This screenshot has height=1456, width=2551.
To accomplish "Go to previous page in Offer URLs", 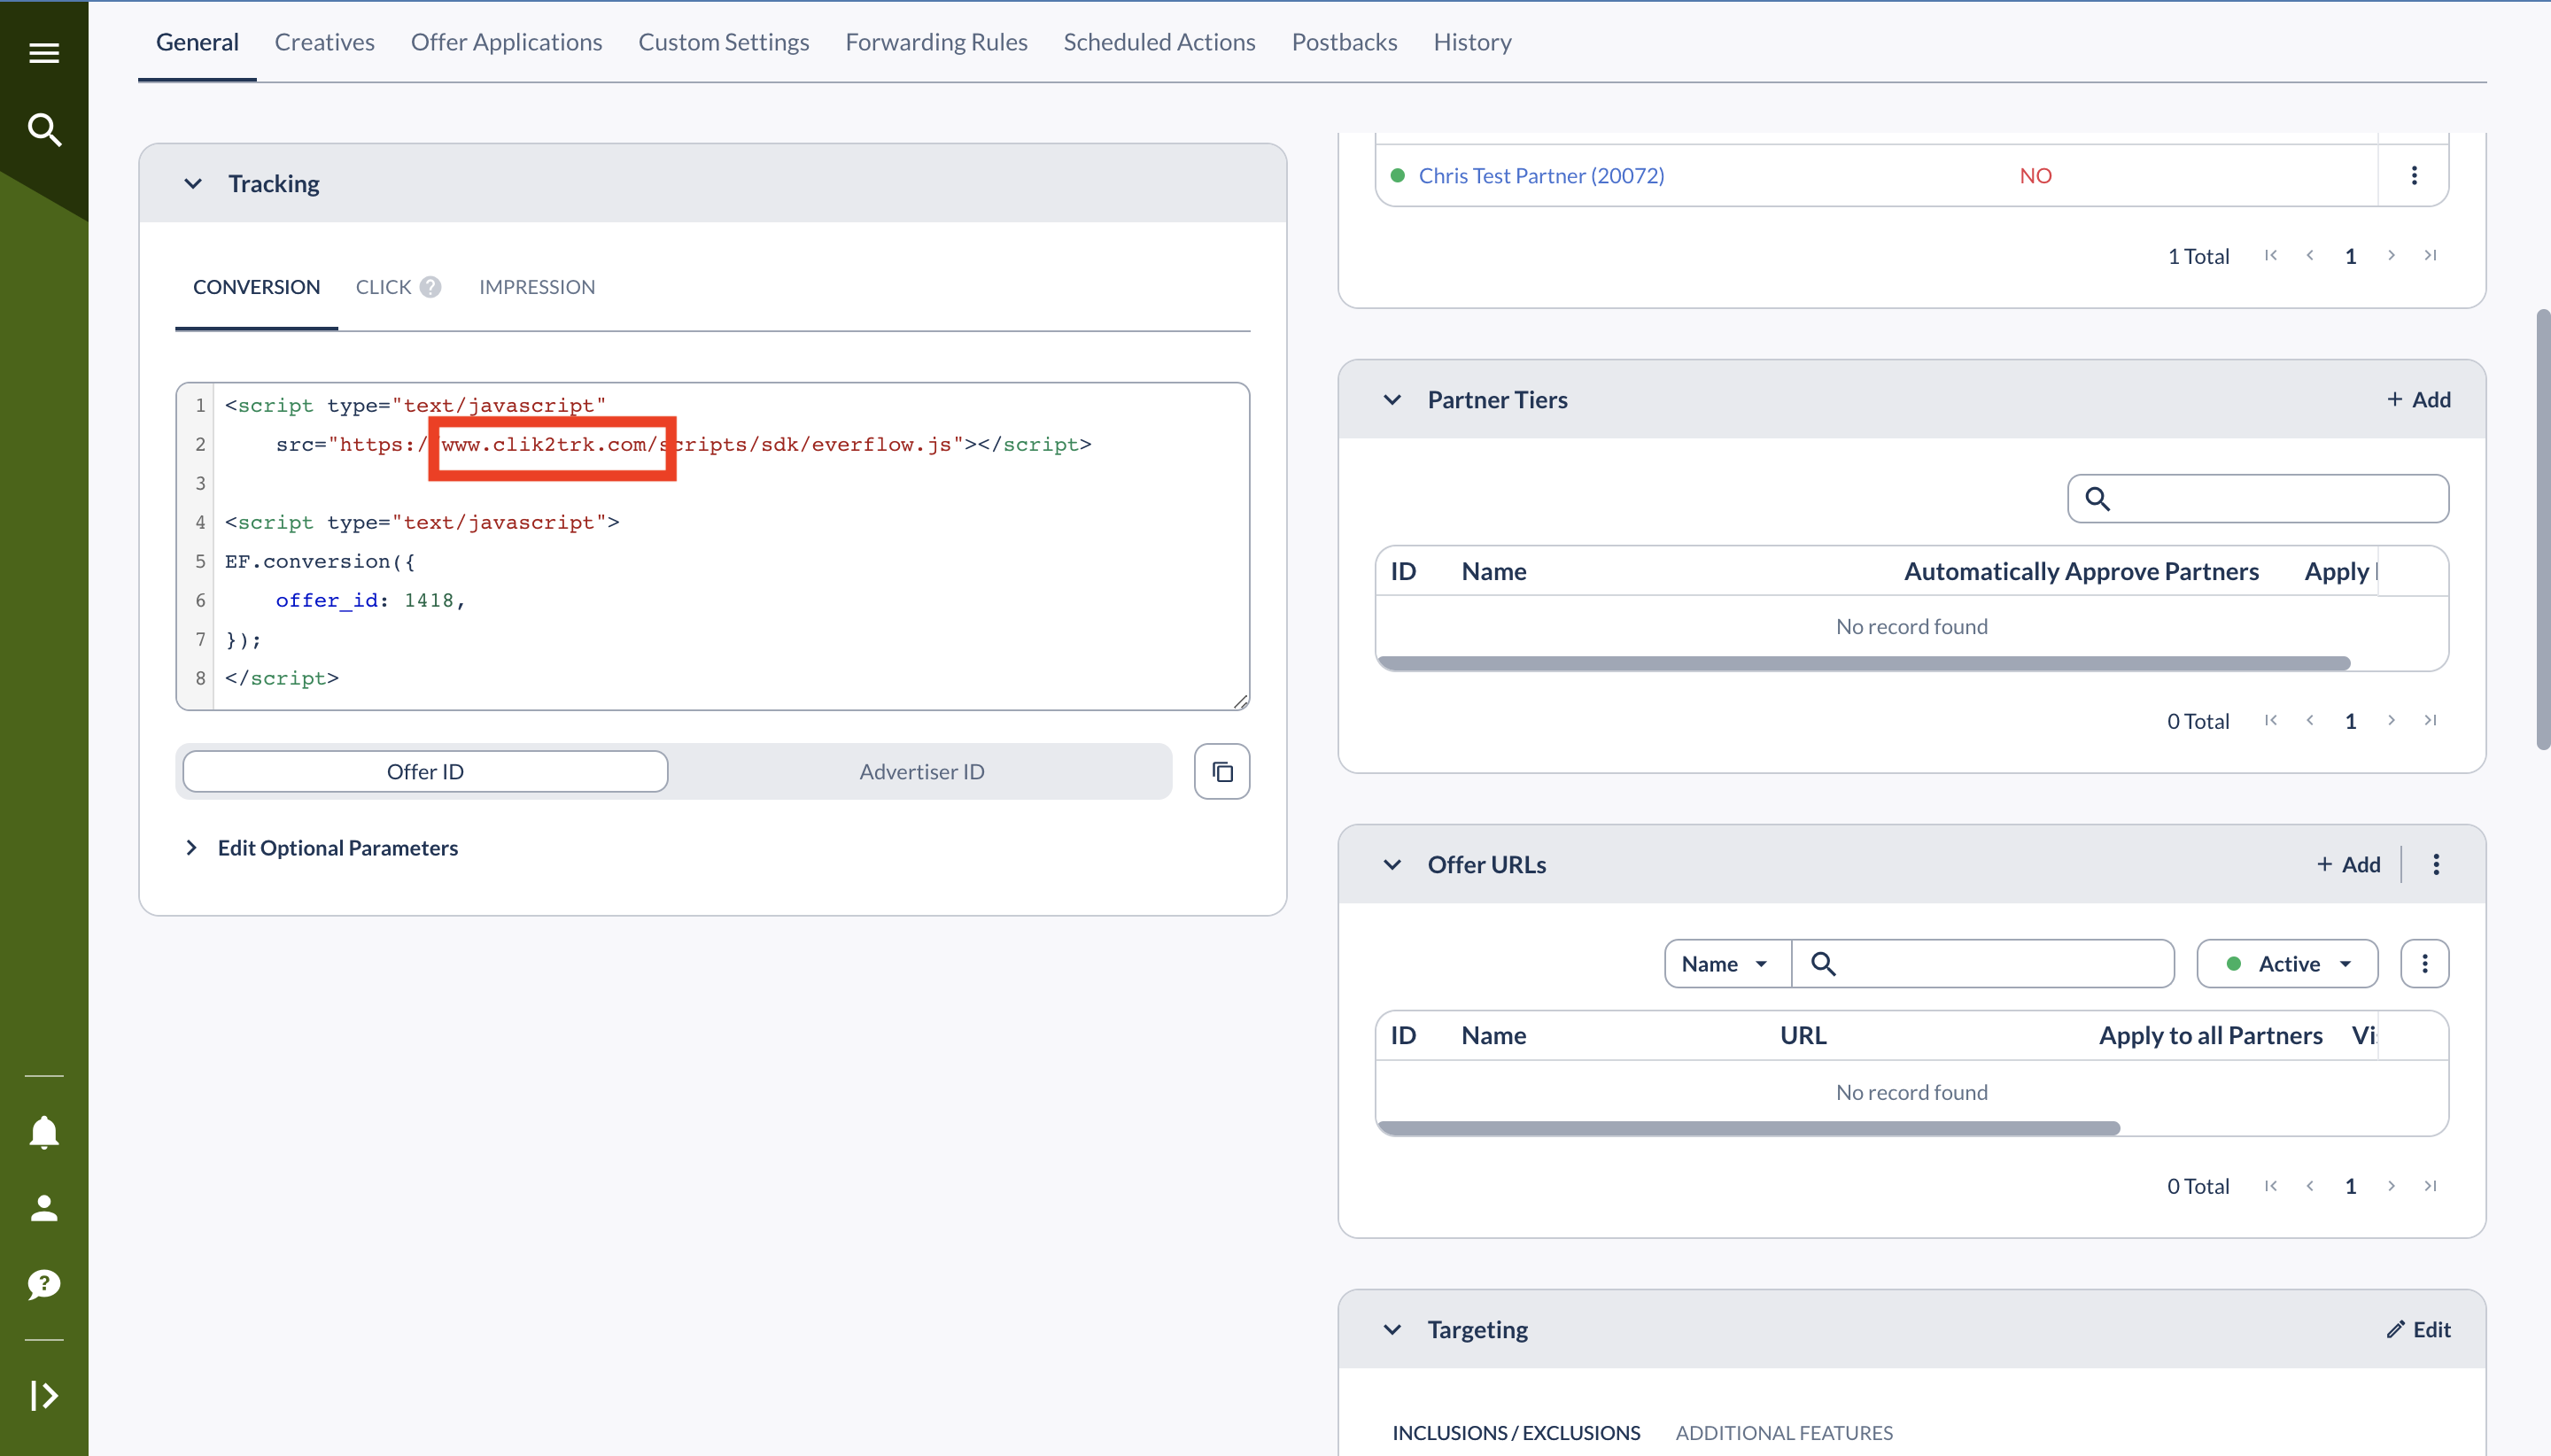I will point(2310,1185).
